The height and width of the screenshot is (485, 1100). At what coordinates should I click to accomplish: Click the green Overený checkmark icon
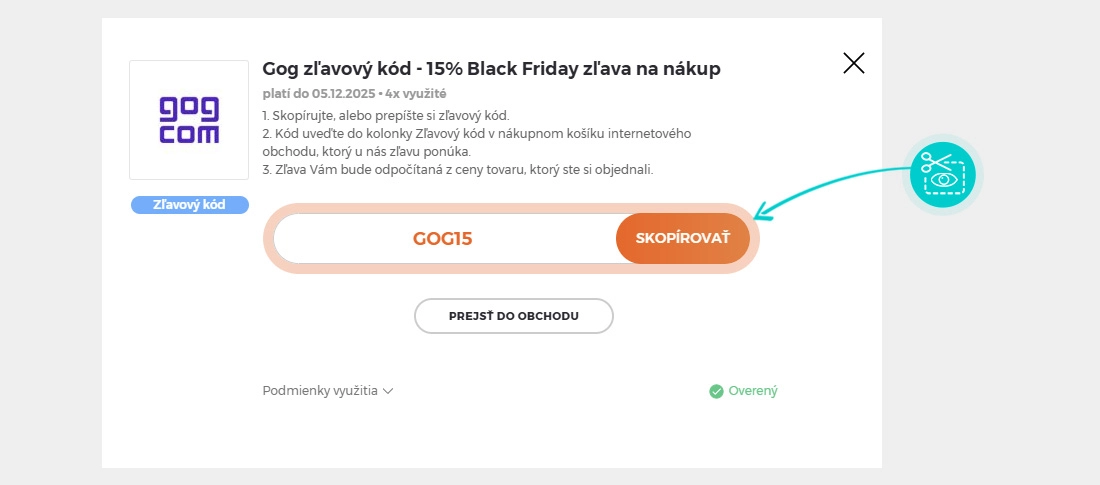[716, 391]
